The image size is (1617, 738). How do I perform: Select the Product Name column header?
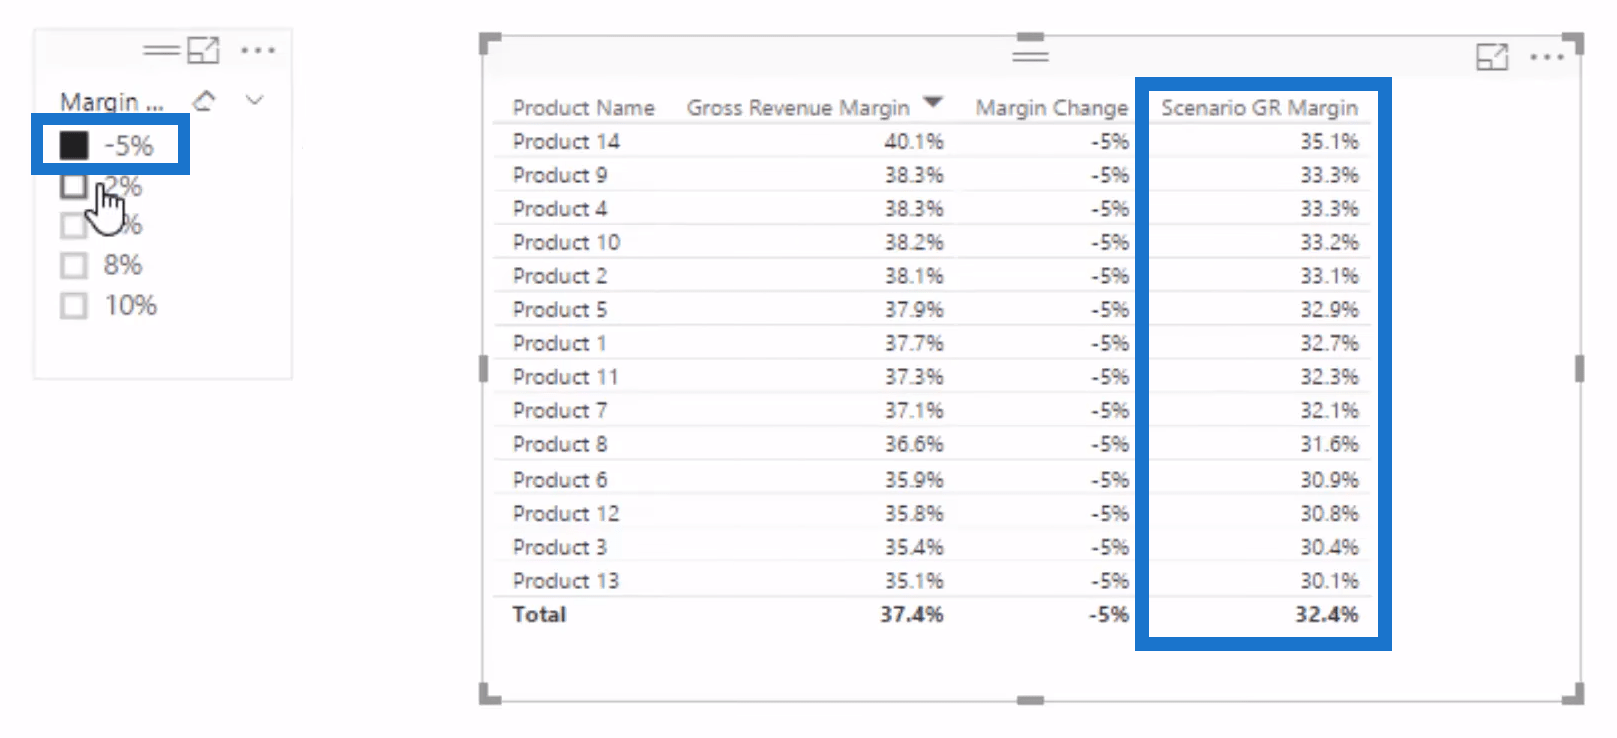tap(584, 107)
